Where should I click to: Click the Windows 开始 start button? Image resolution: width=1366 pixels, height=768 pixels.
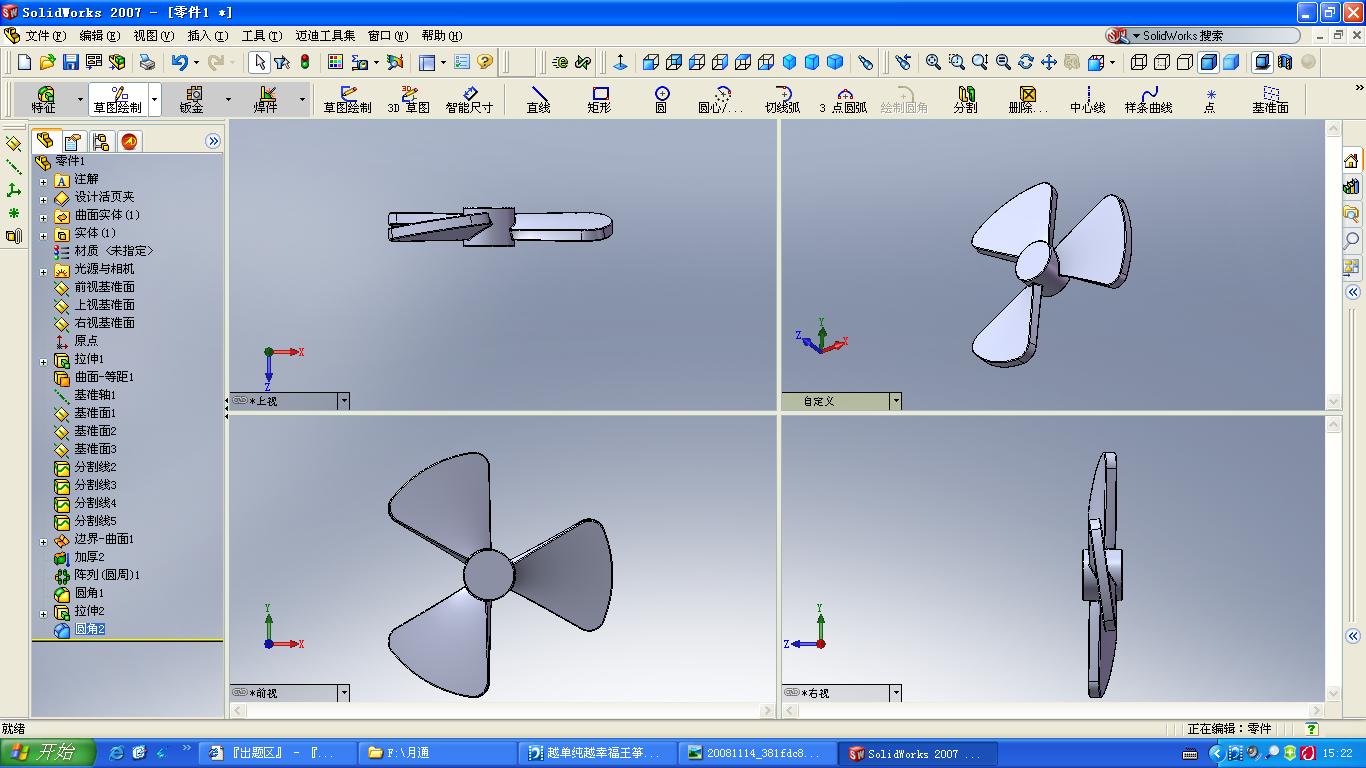point(47,753)
